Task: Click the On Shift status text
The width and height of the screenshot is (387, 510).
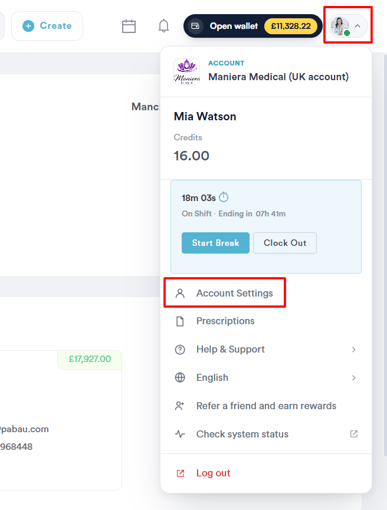Action: coord(197,214)
